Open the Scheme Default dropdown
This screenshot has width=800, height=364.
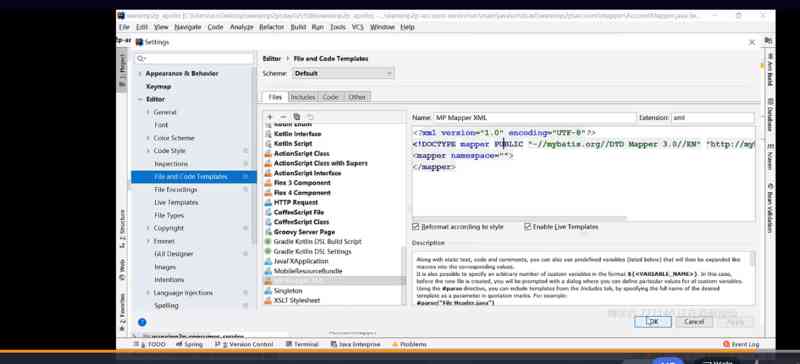point(343,74)
